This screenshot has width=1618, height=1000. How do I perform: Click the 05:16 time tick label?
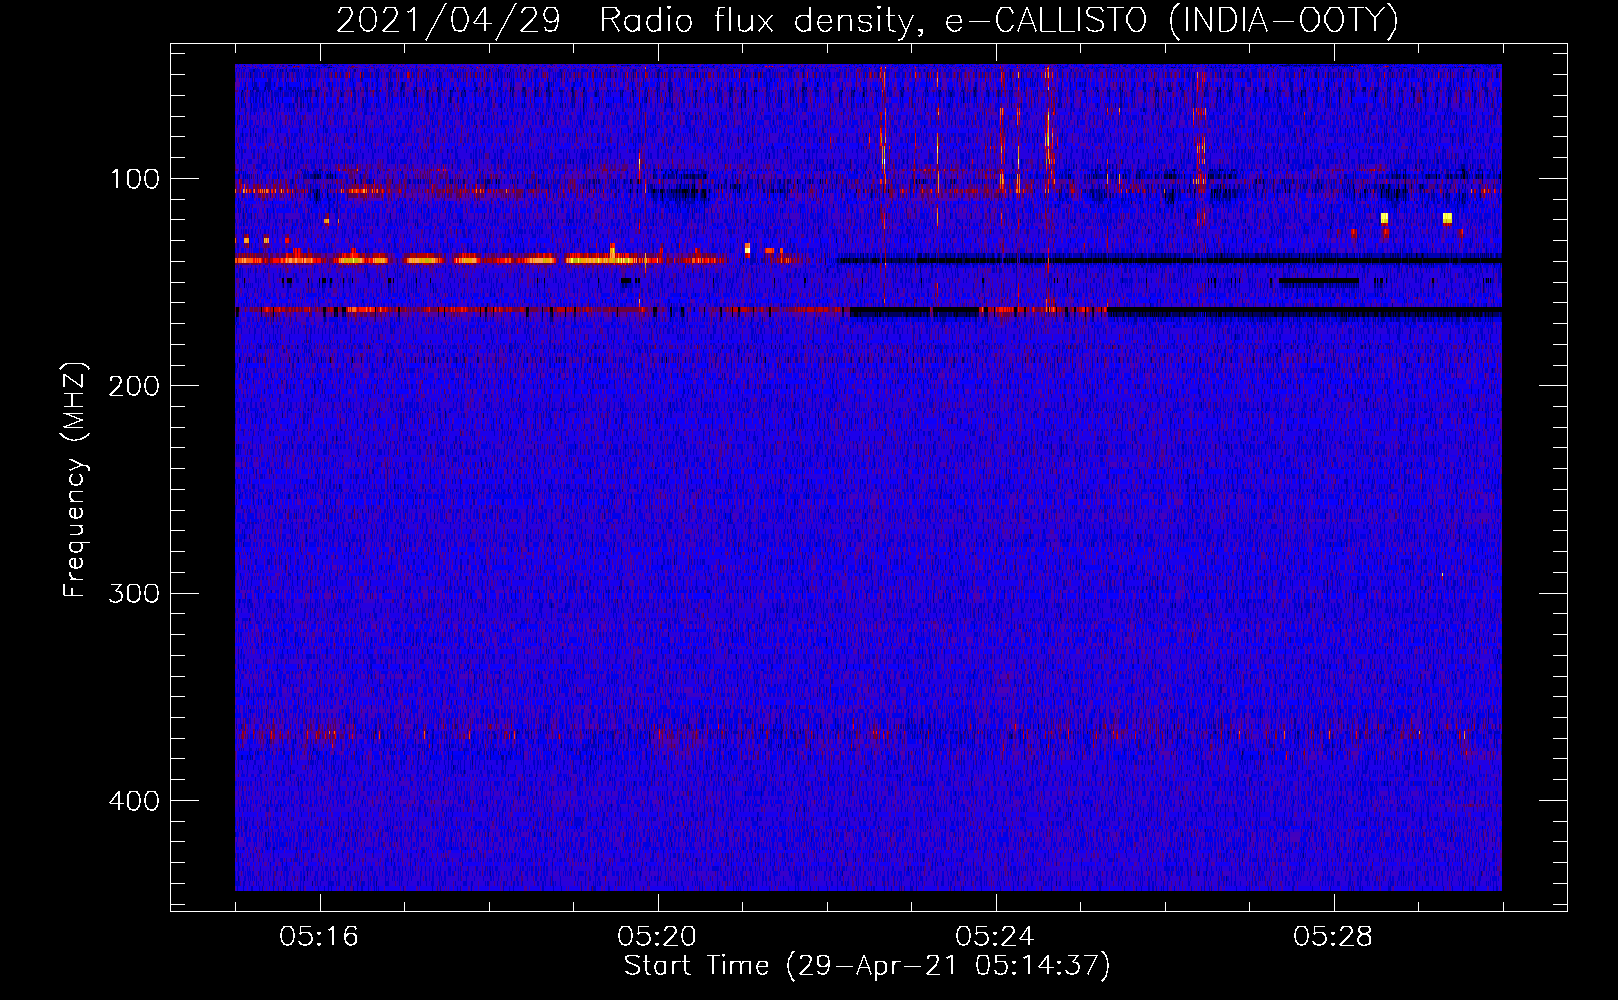tap(319, 936)
